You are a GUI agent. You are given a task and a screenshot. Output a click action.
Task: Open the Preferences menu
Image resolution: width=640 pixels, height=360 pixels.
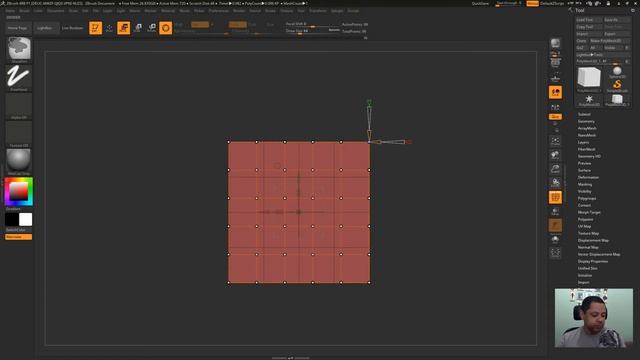coord(218,11)
